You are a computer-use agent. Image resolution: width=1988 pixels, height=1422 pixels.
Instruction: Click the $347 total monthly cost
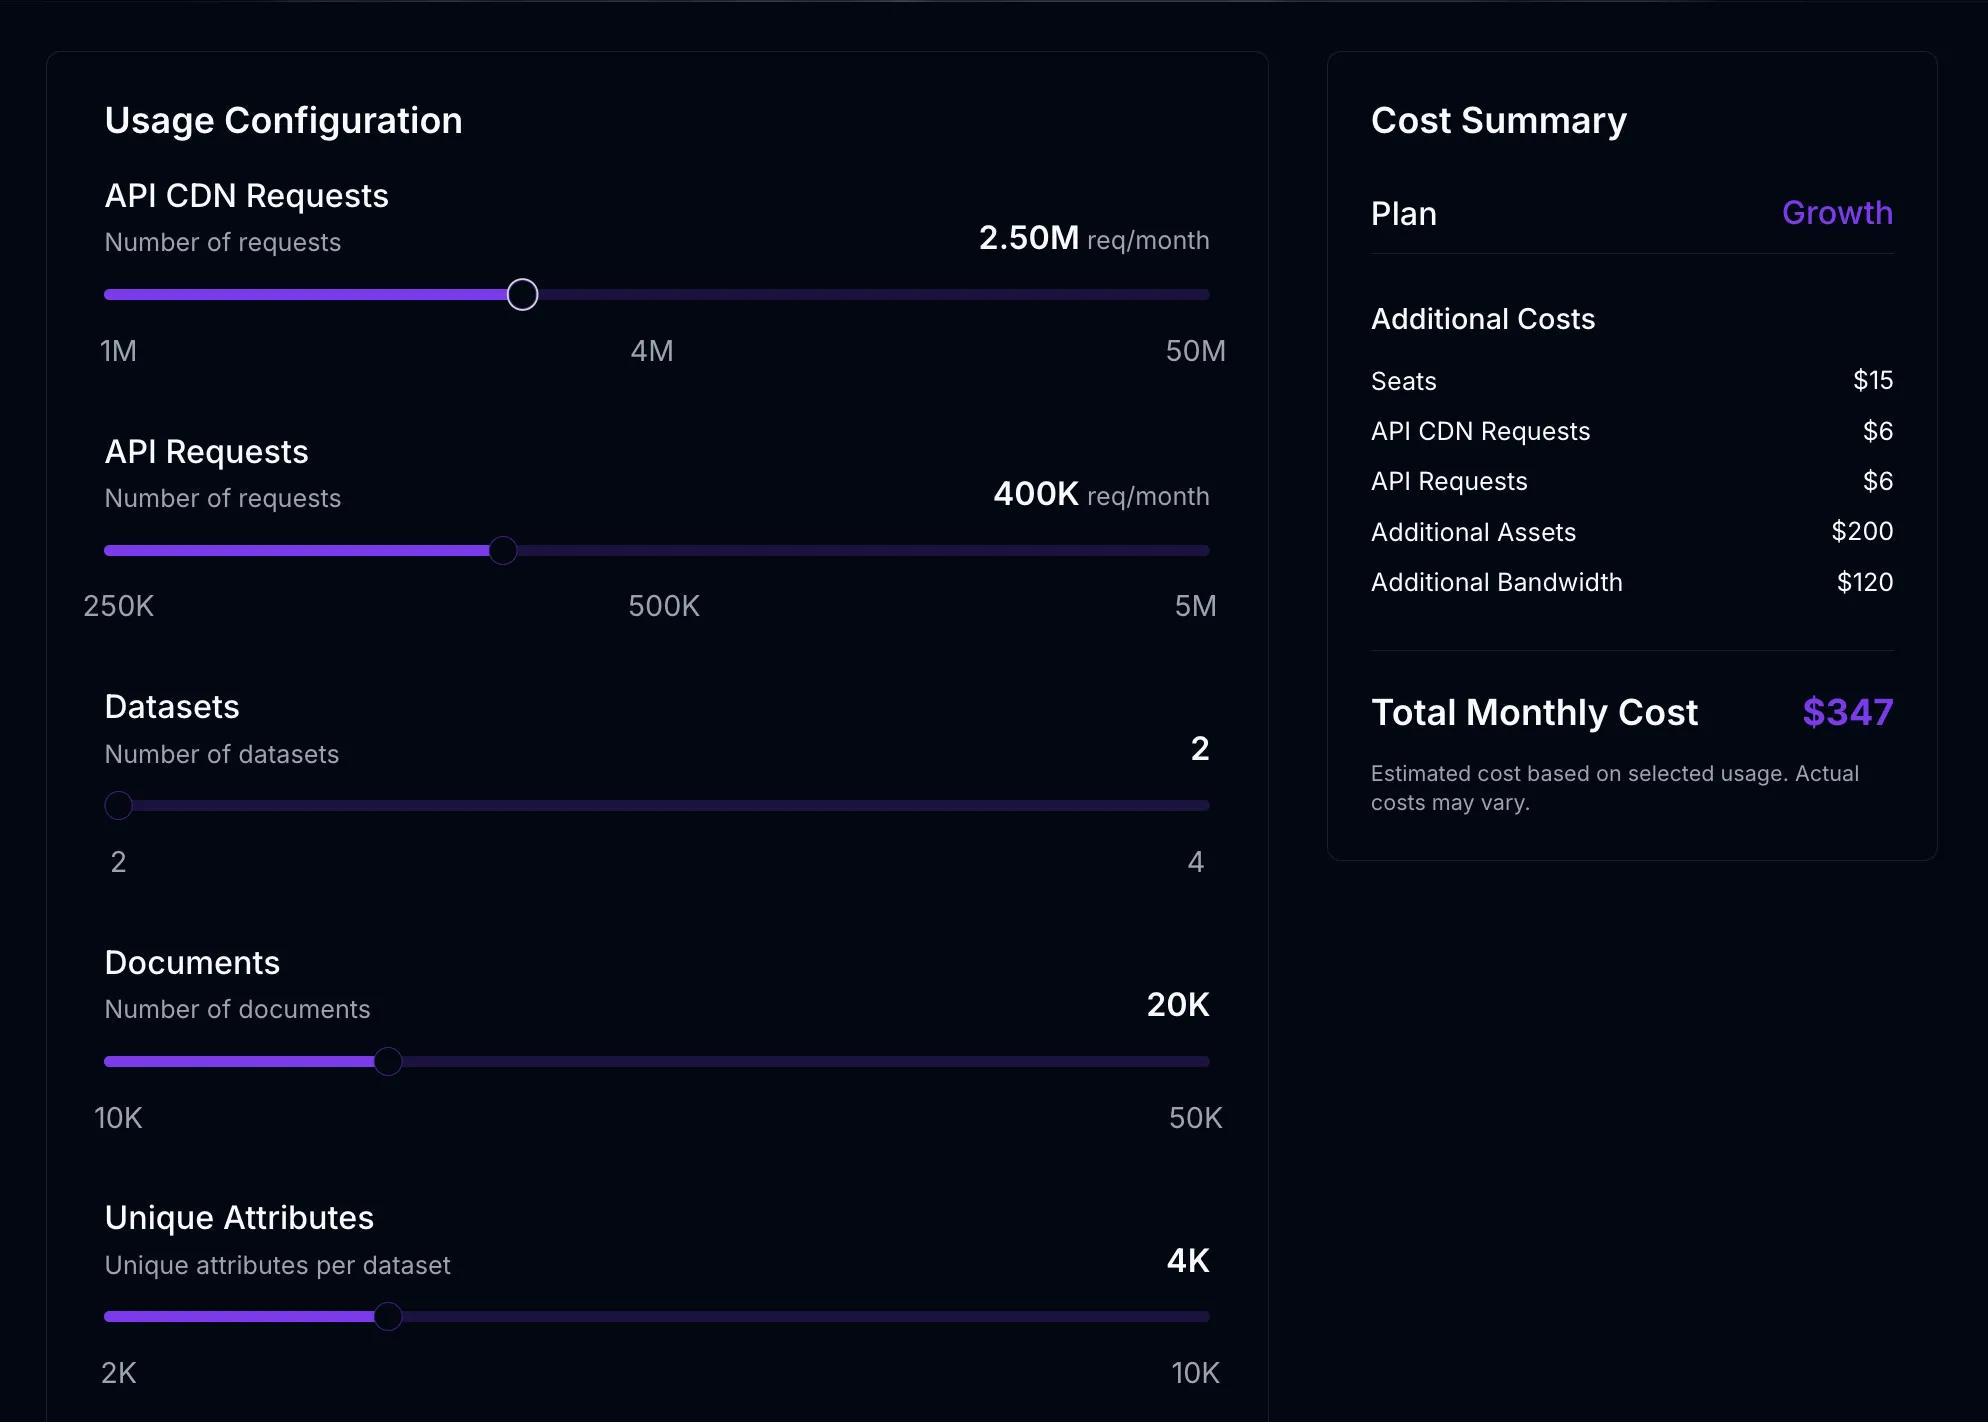coord(1847,712)
